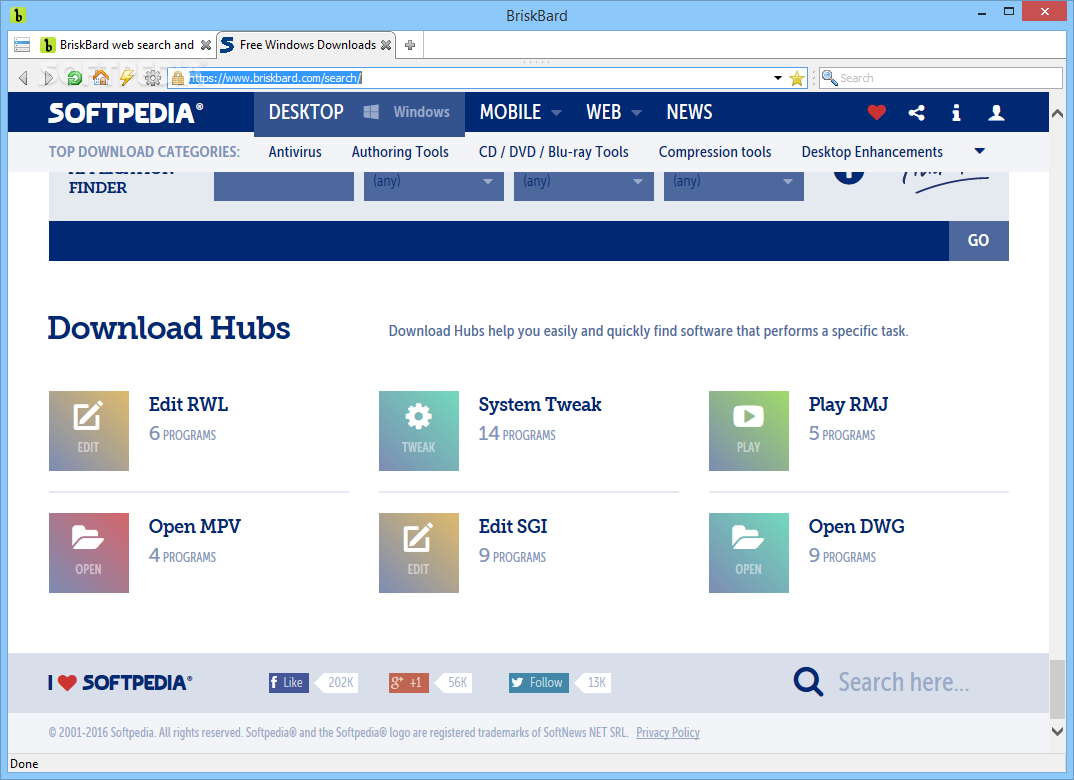1074x780 pixels.
Task: Open the user account icon
Action: tap(996, 112)
